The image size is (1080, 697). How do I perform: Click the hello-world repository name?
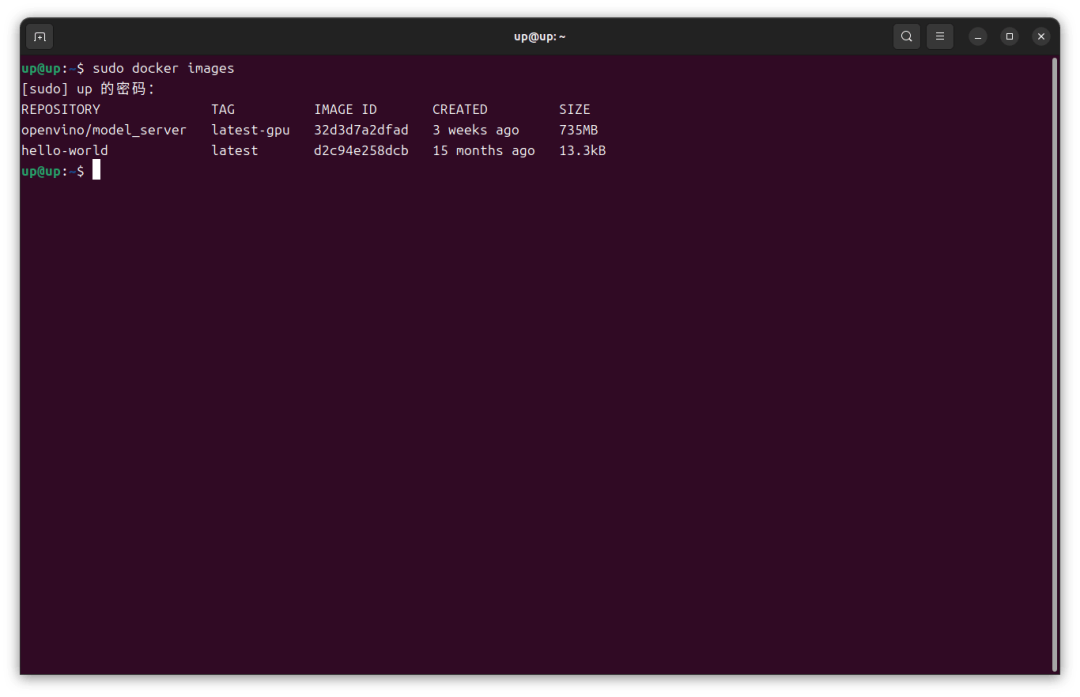64,150
